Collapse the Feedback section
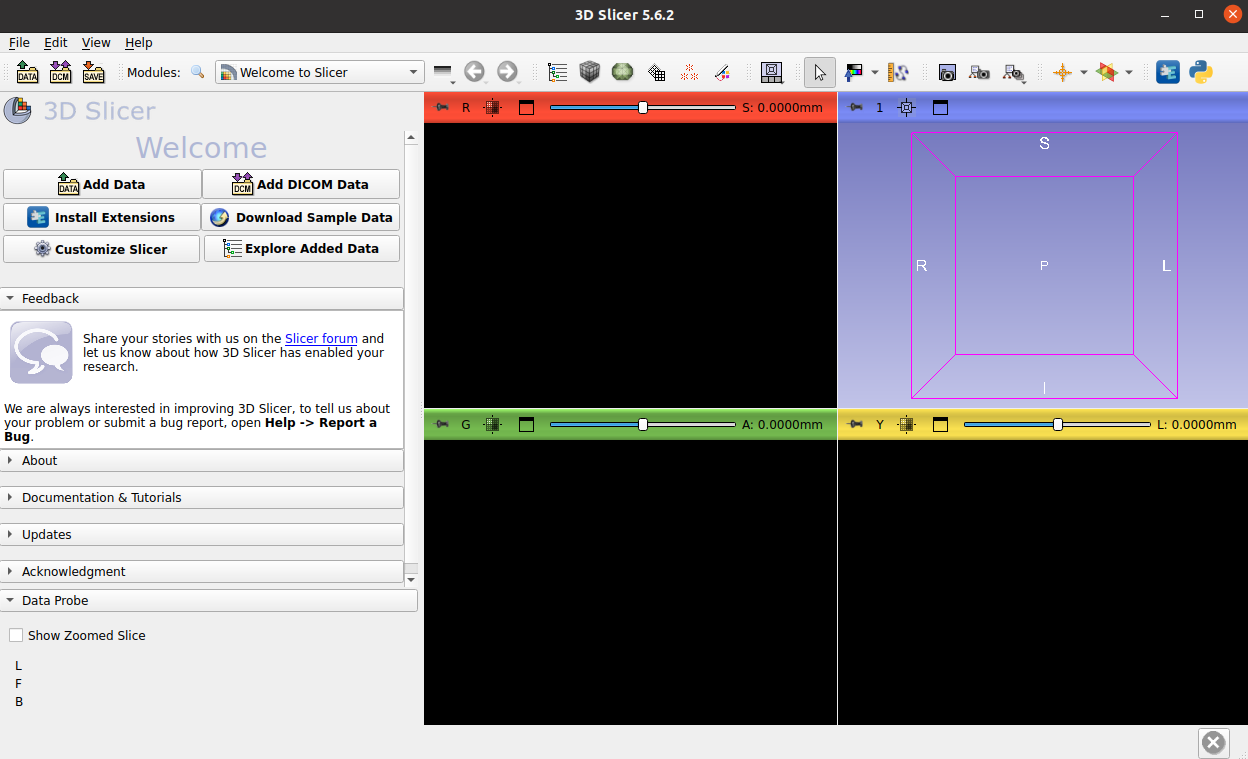 click(202, 298)
